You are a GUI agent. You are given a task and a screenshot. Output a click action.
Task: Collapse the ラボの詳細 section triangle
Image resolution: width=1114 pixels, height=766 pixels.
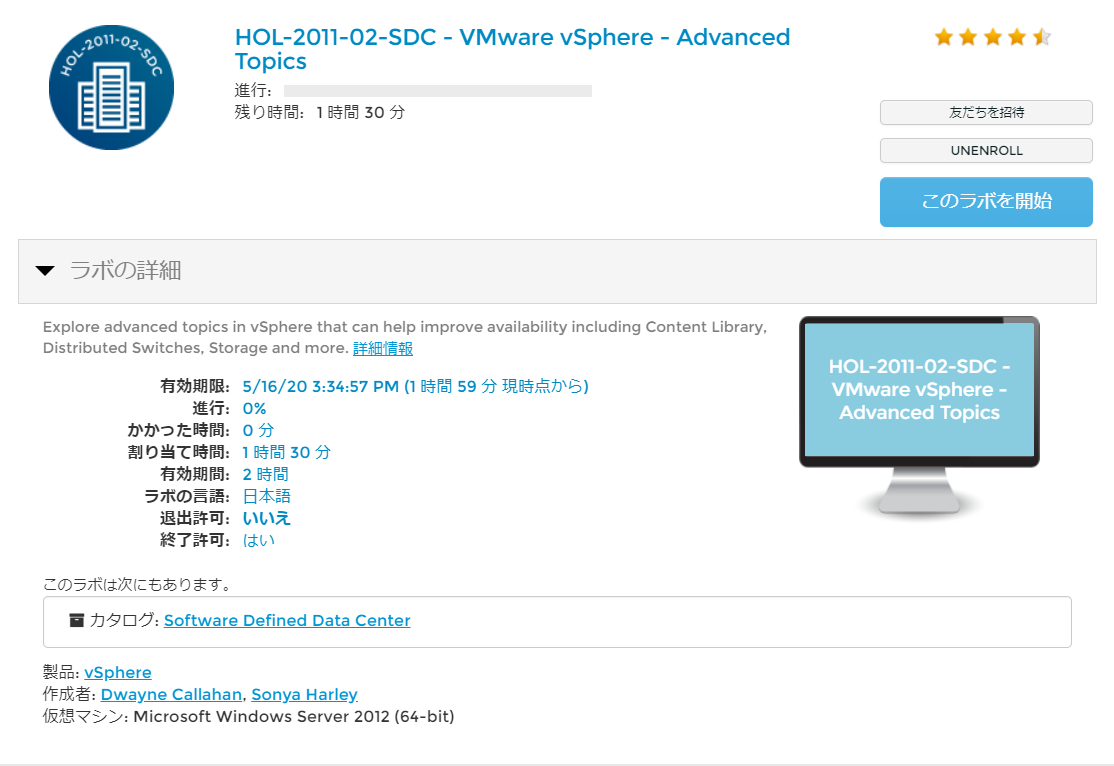click(45, 271)
